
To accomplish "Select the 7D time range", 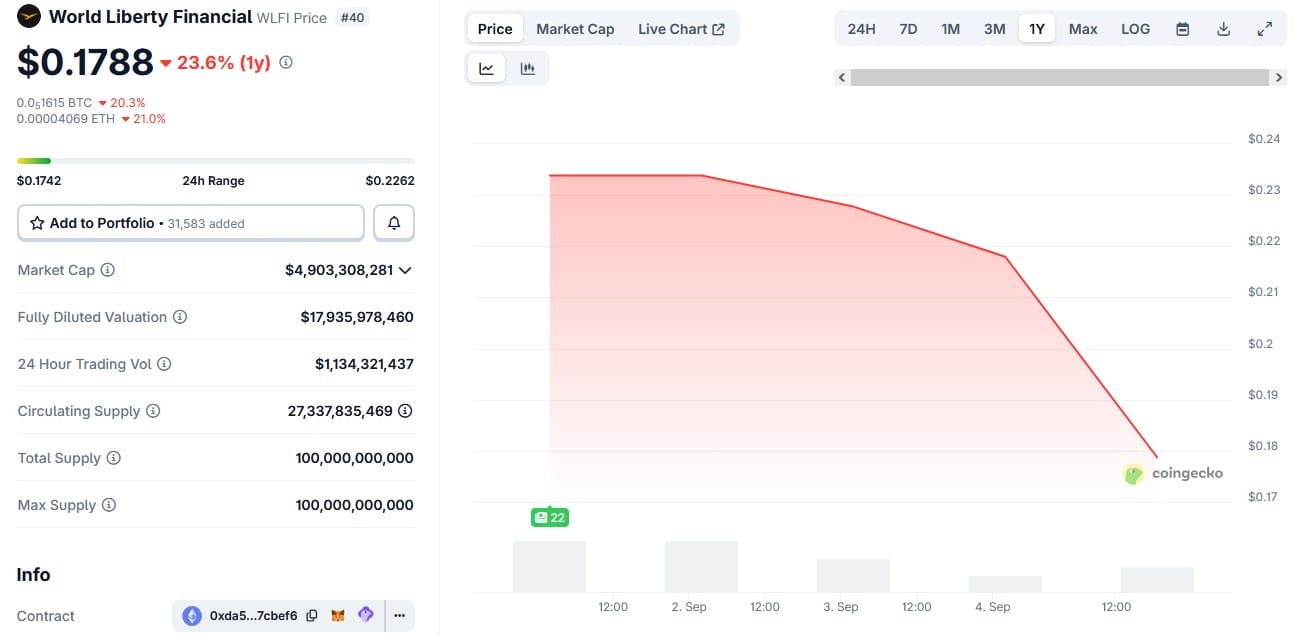I will [x=908, y=29].
